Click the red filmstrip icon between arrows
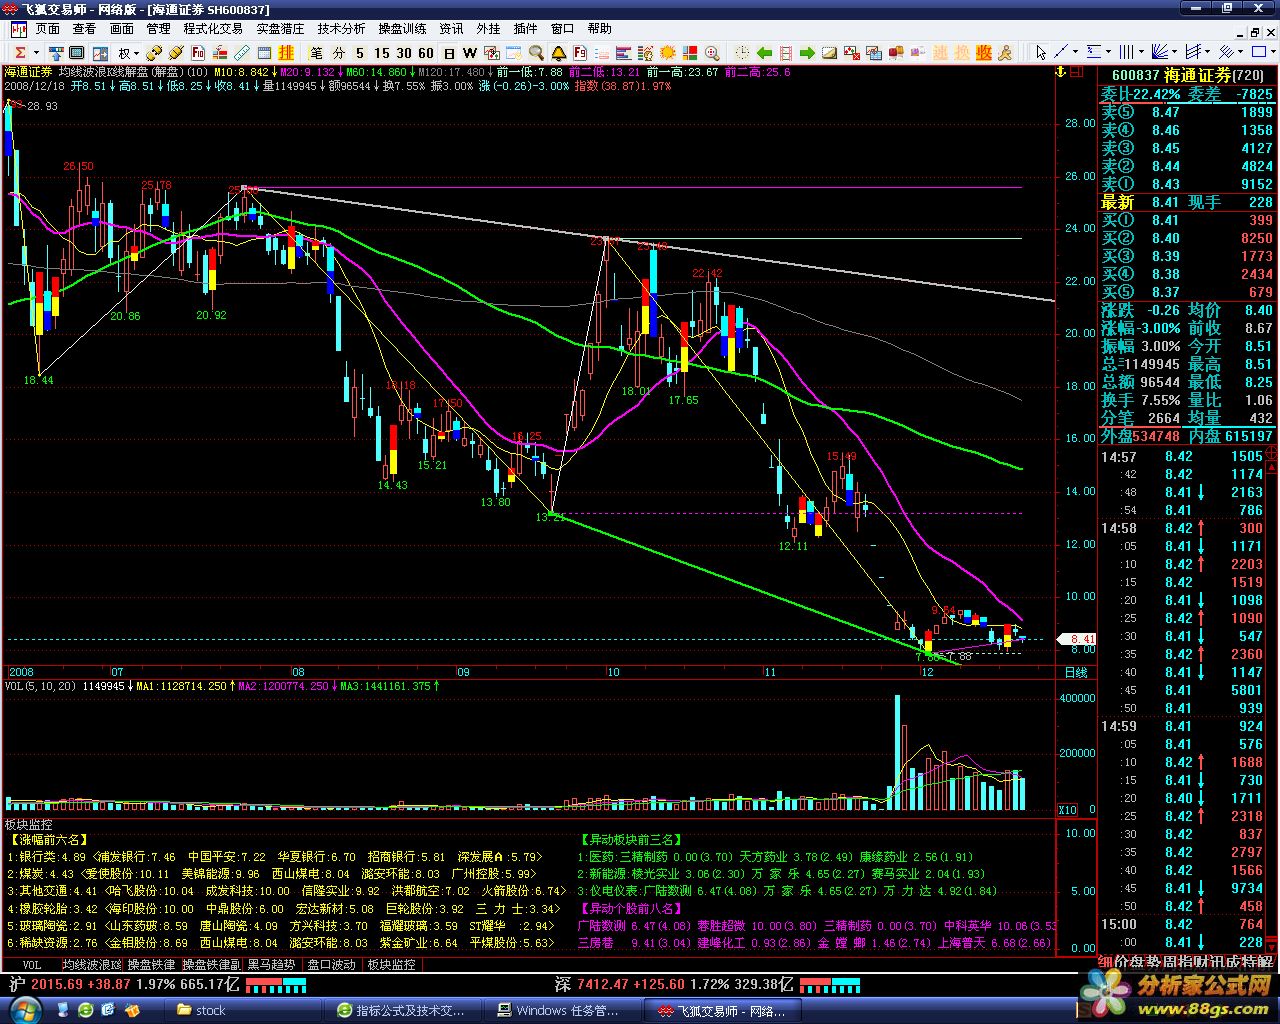 point(785,53)
